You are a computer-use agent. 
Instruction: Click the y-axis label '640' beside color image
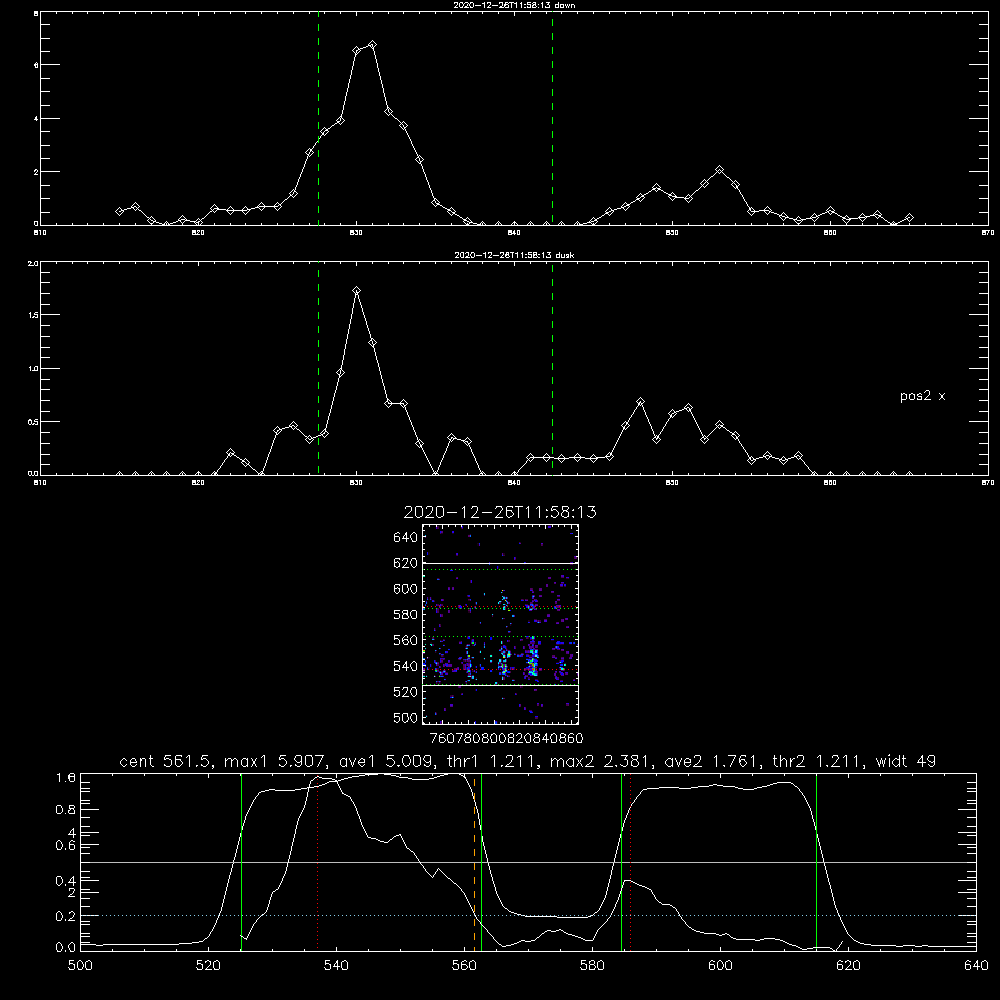point(406,538)
